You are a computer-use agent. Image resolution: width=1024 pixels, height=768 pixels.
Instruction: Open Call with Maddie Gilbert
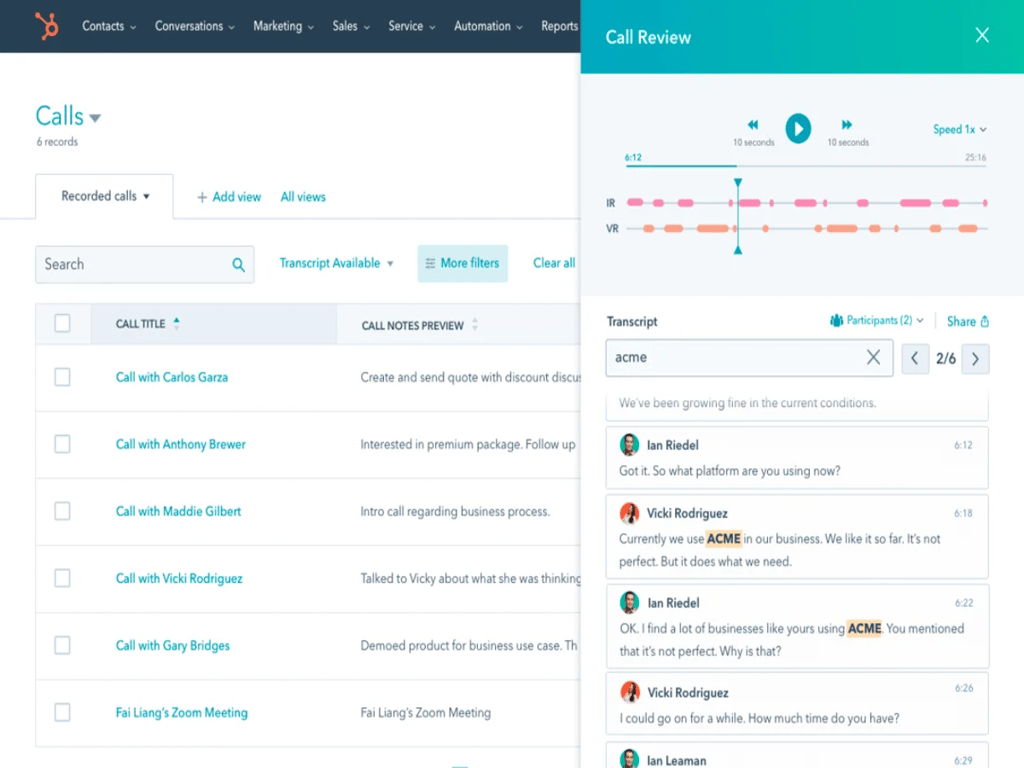click(178, 511)
